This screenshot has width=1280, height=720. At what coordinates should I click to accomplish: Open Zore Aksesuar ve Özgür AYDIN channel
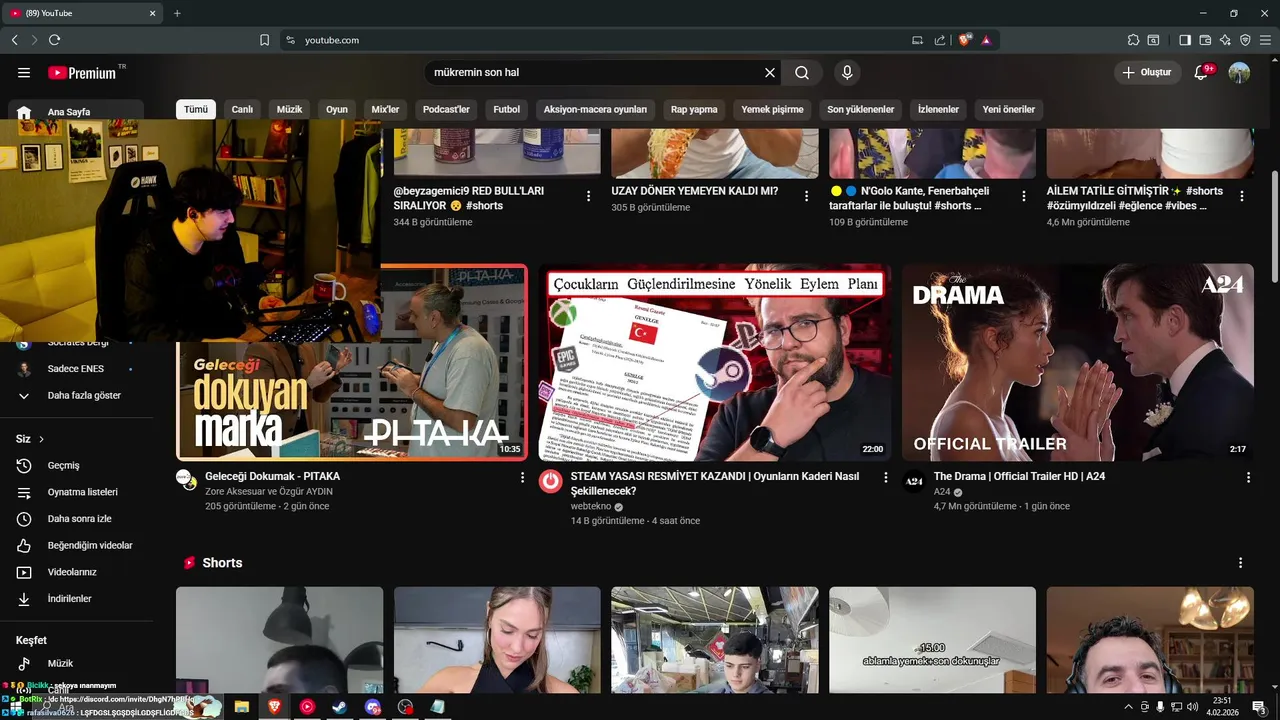(x=269, y=492)
